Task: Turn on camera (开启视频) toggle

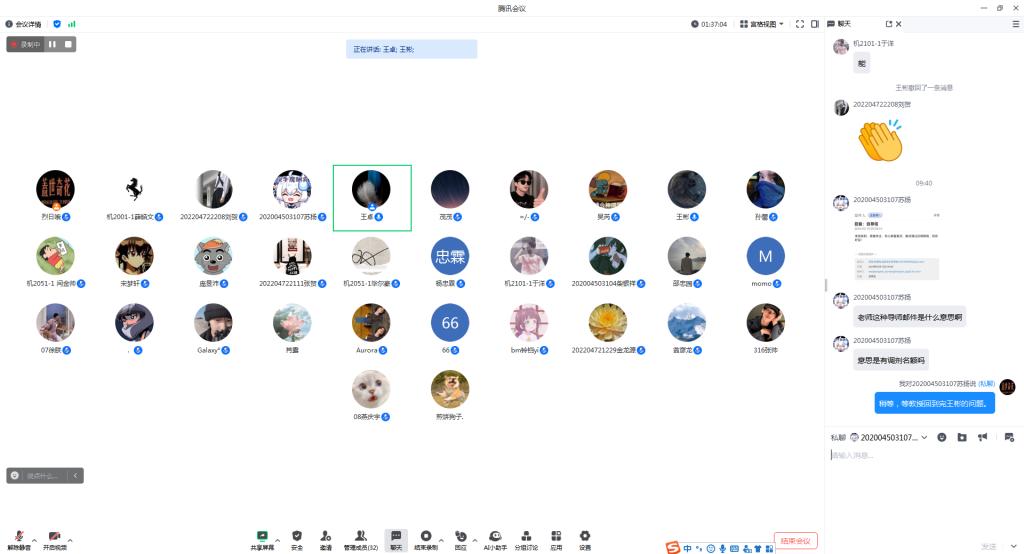Action: click(x=54, y=538)
